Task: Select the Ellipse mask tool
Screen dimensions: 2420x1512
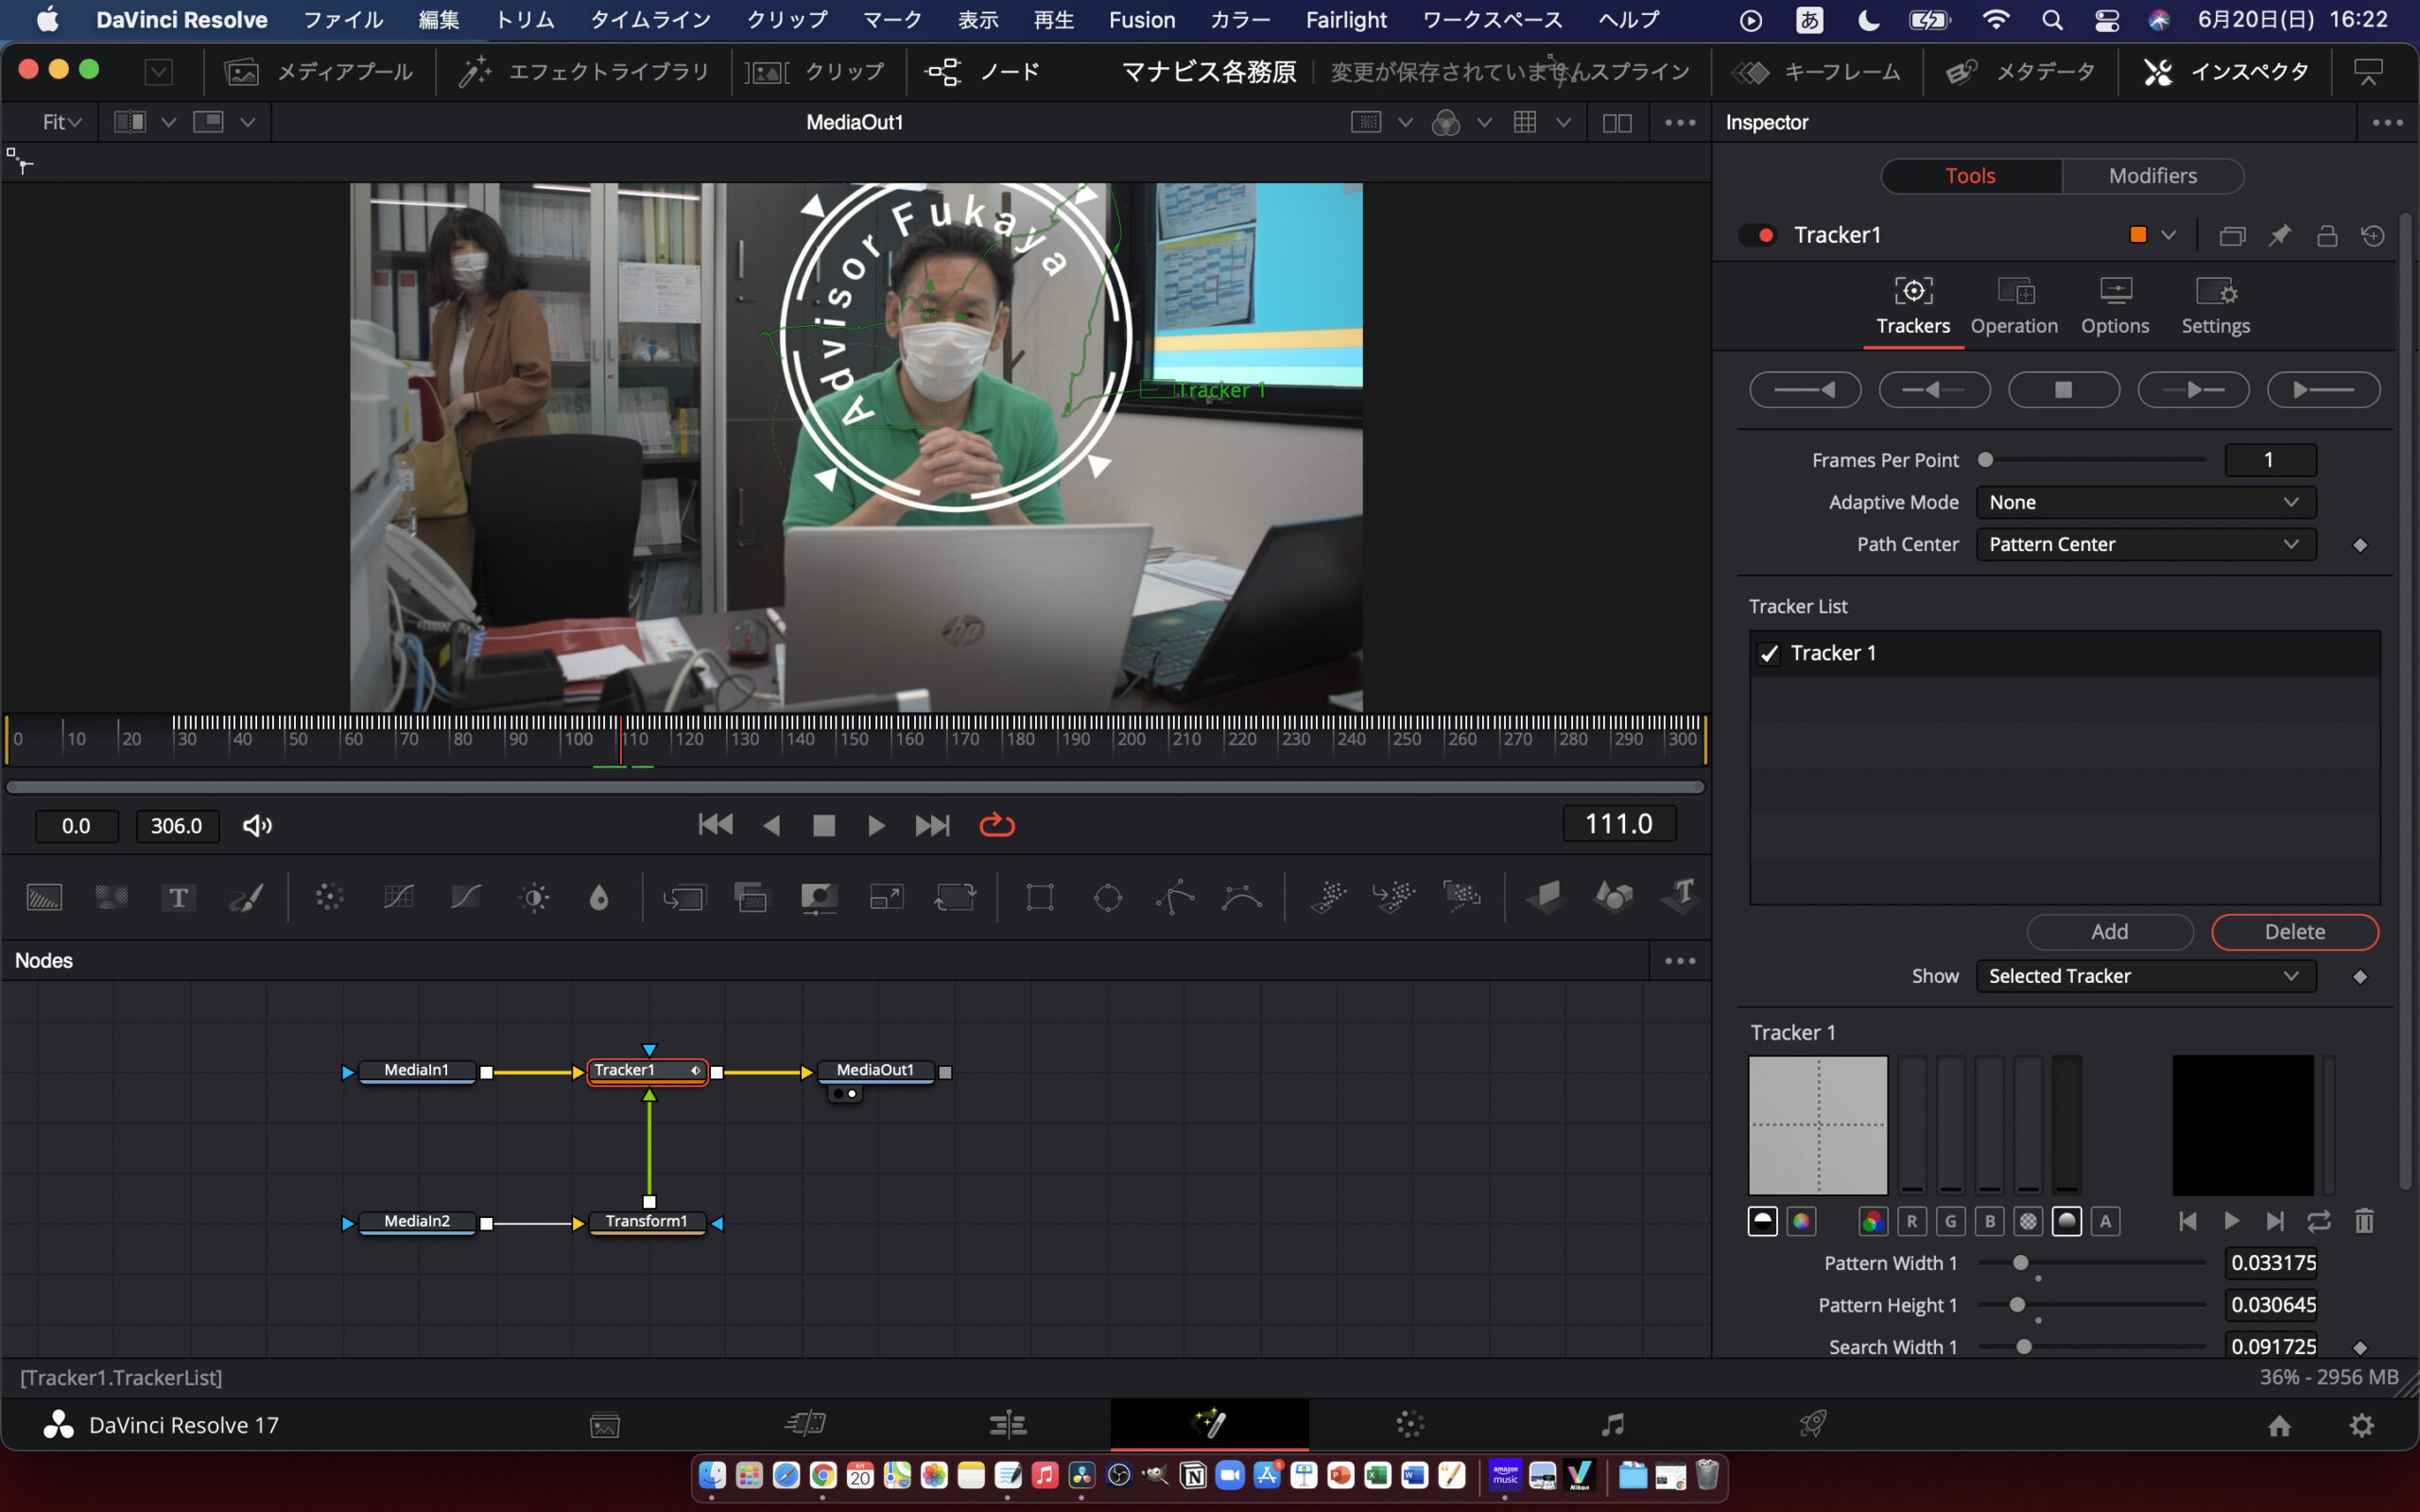Action: [x=1108, y=897]
